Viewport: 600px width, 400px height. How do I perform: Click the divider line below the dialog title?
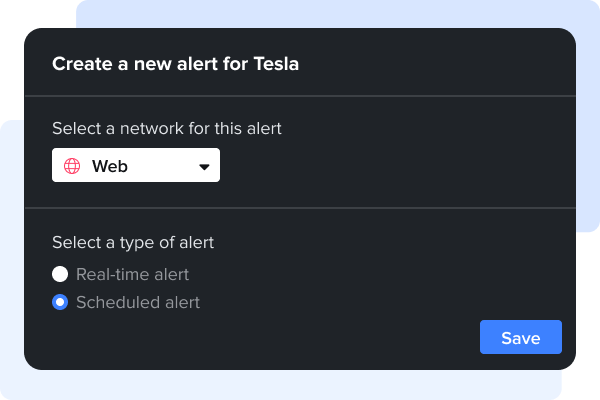(300, 96)
